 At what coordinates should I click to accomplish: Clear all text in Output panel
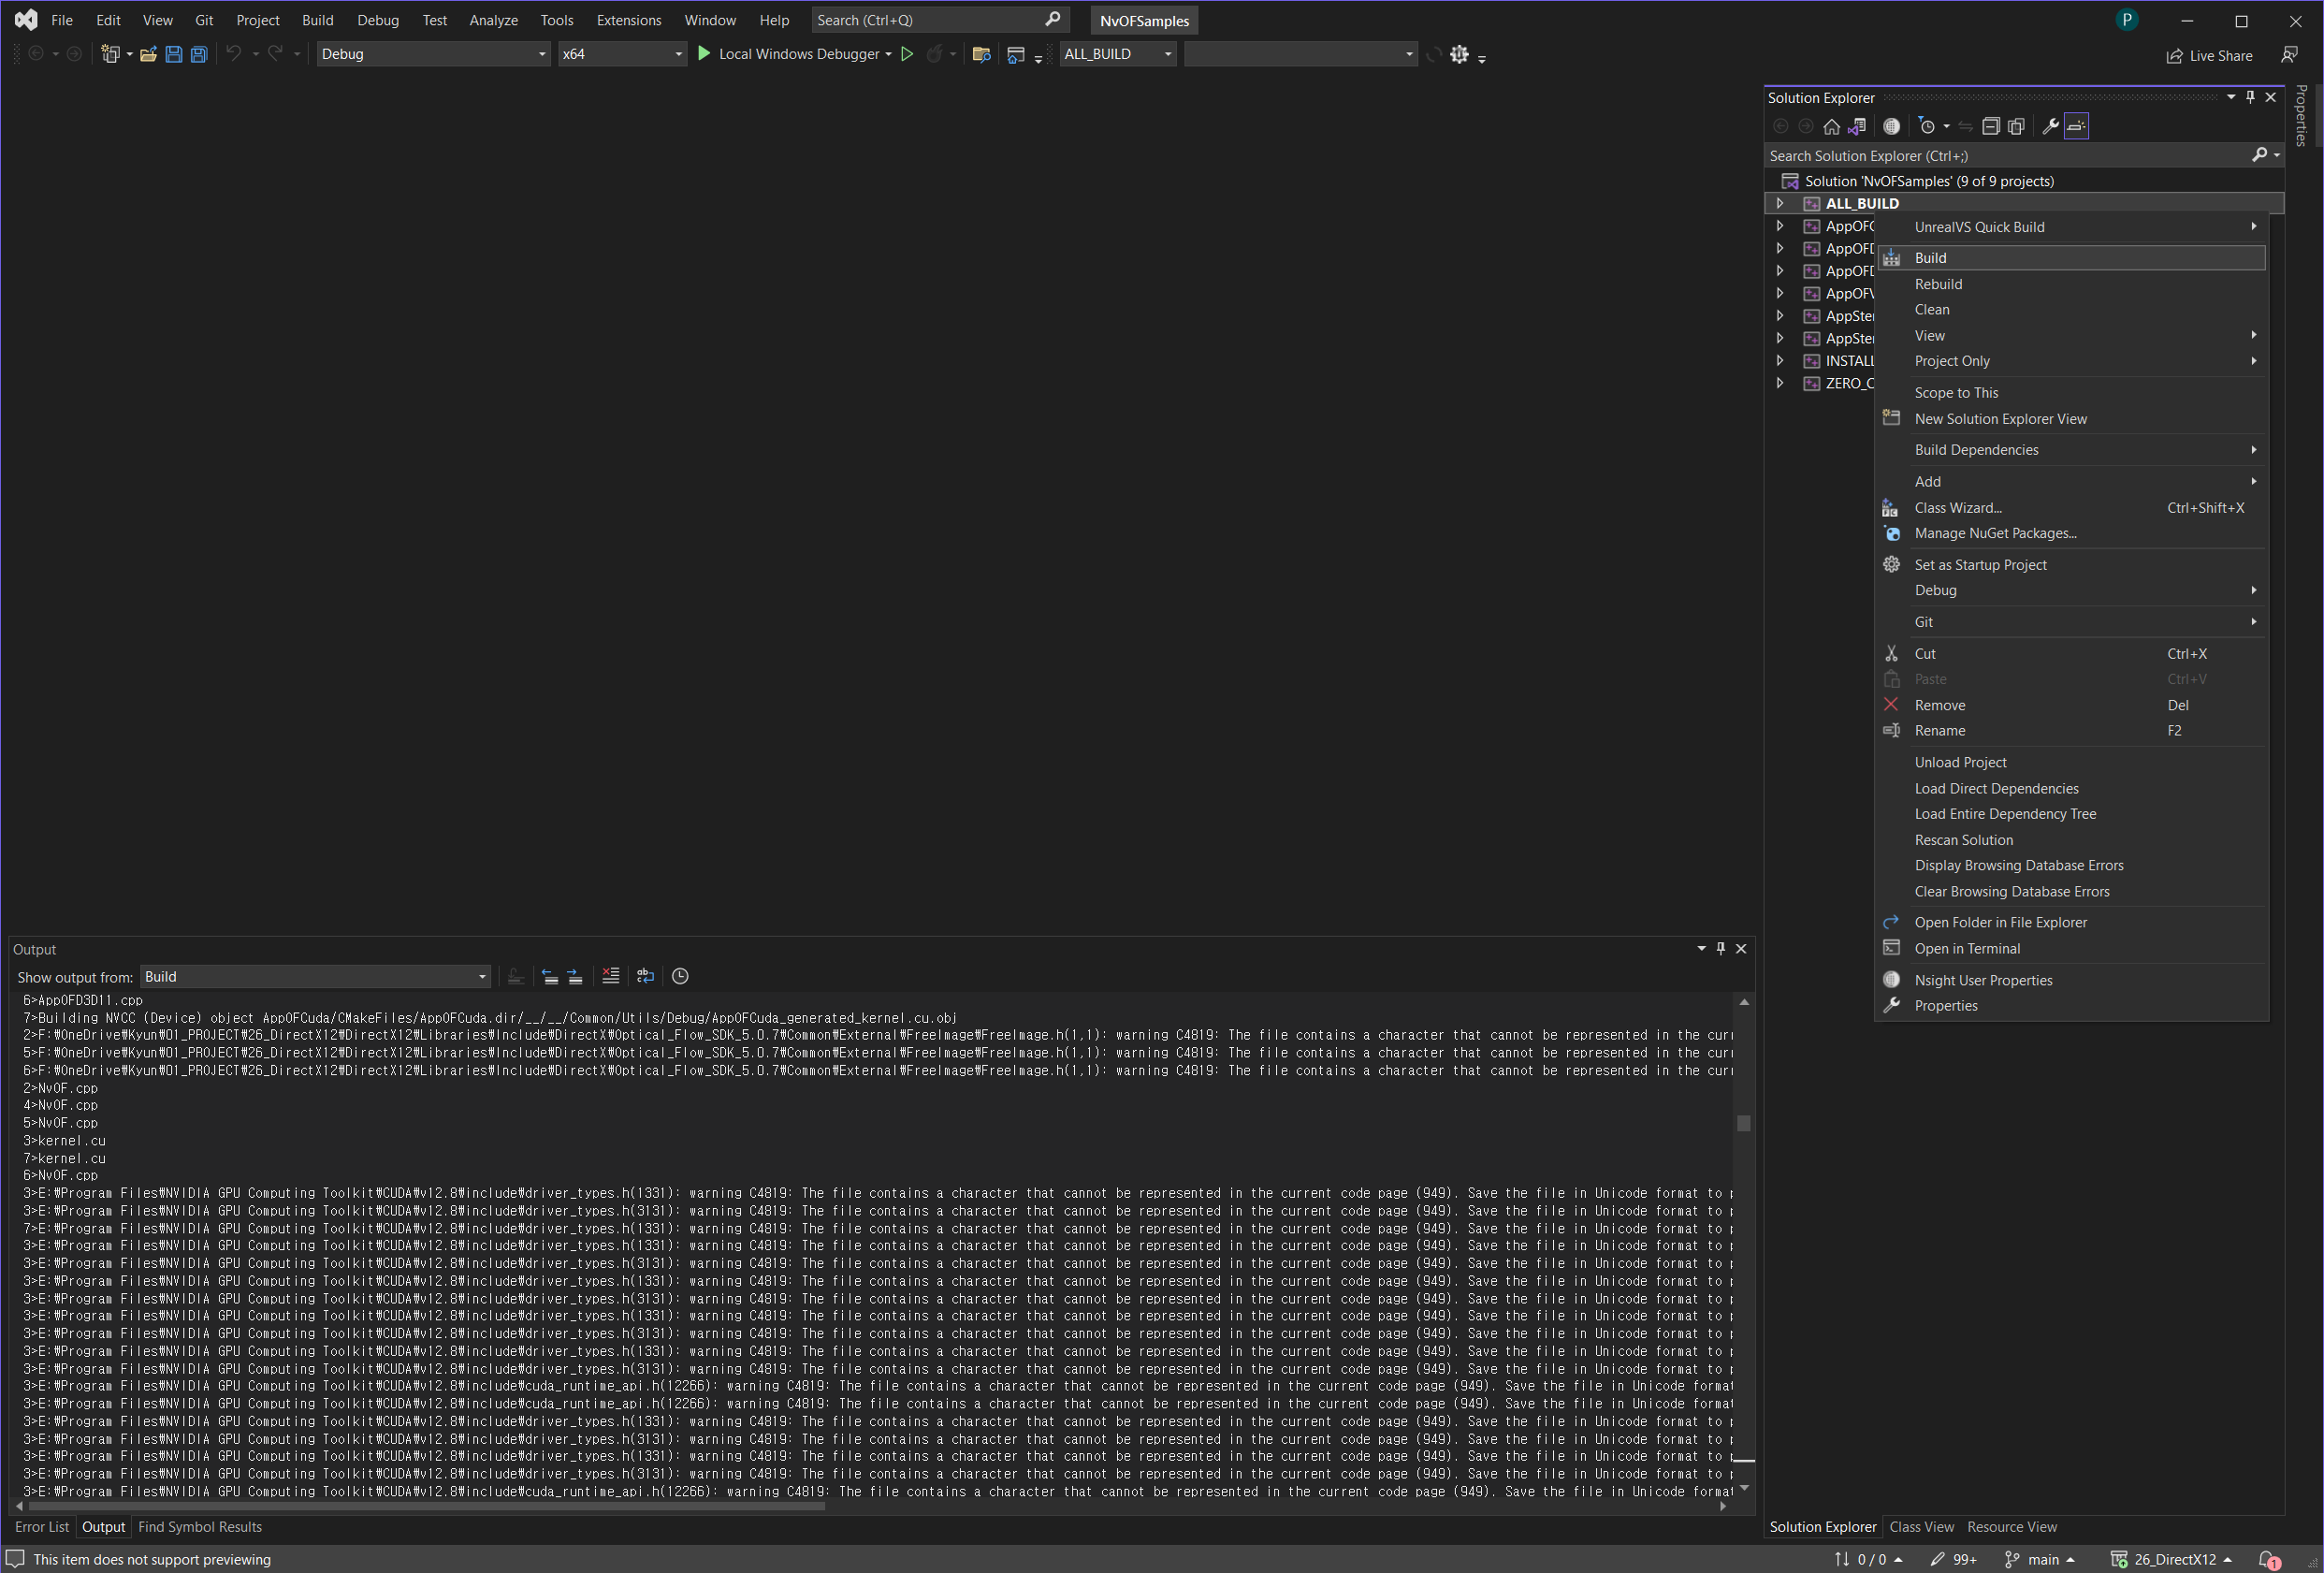point(610,976)
